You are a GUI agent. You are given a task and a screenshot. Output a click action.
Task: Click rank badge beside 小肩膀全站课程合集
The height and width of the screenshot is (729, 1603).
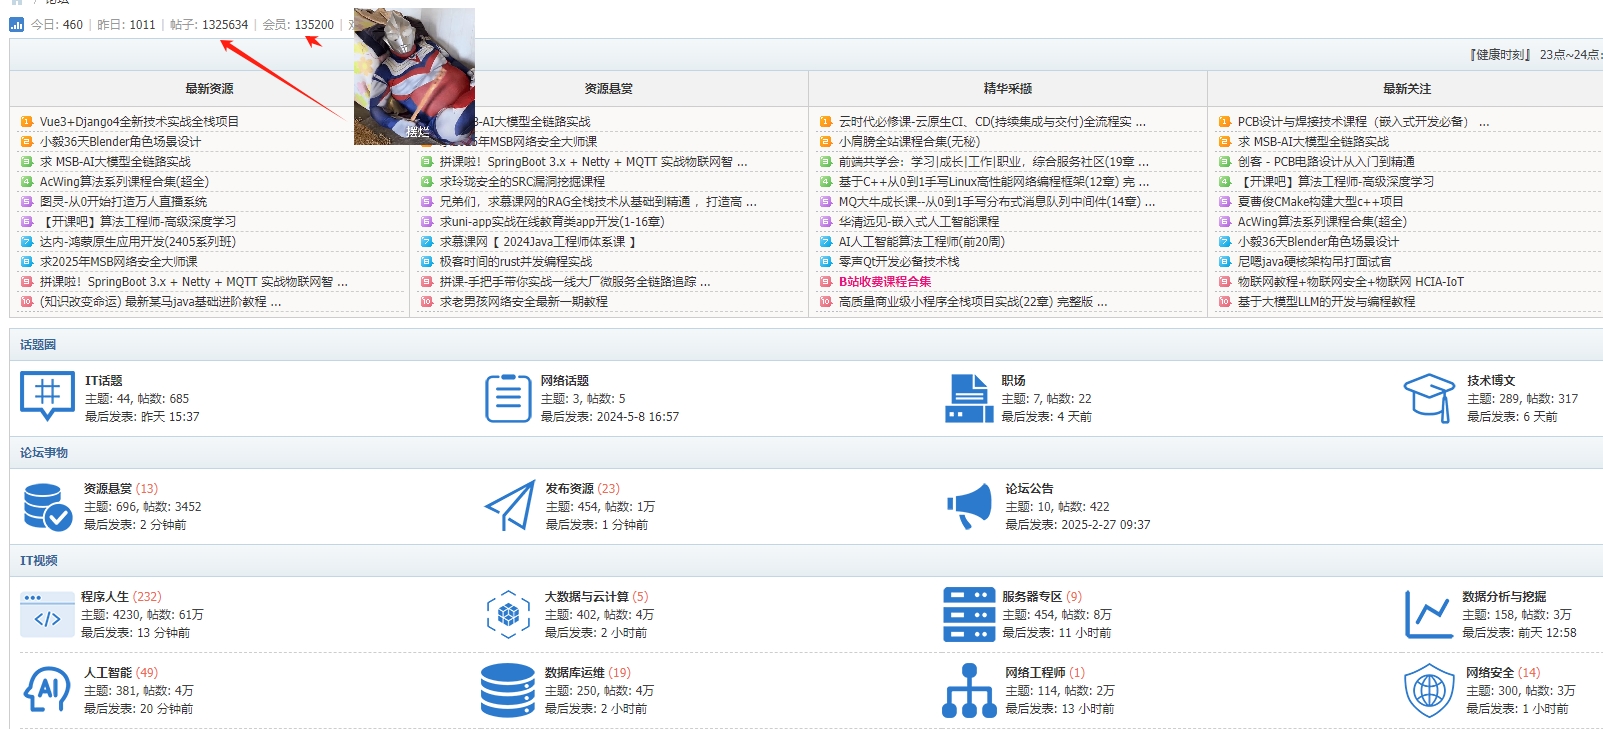pos(826,141)
